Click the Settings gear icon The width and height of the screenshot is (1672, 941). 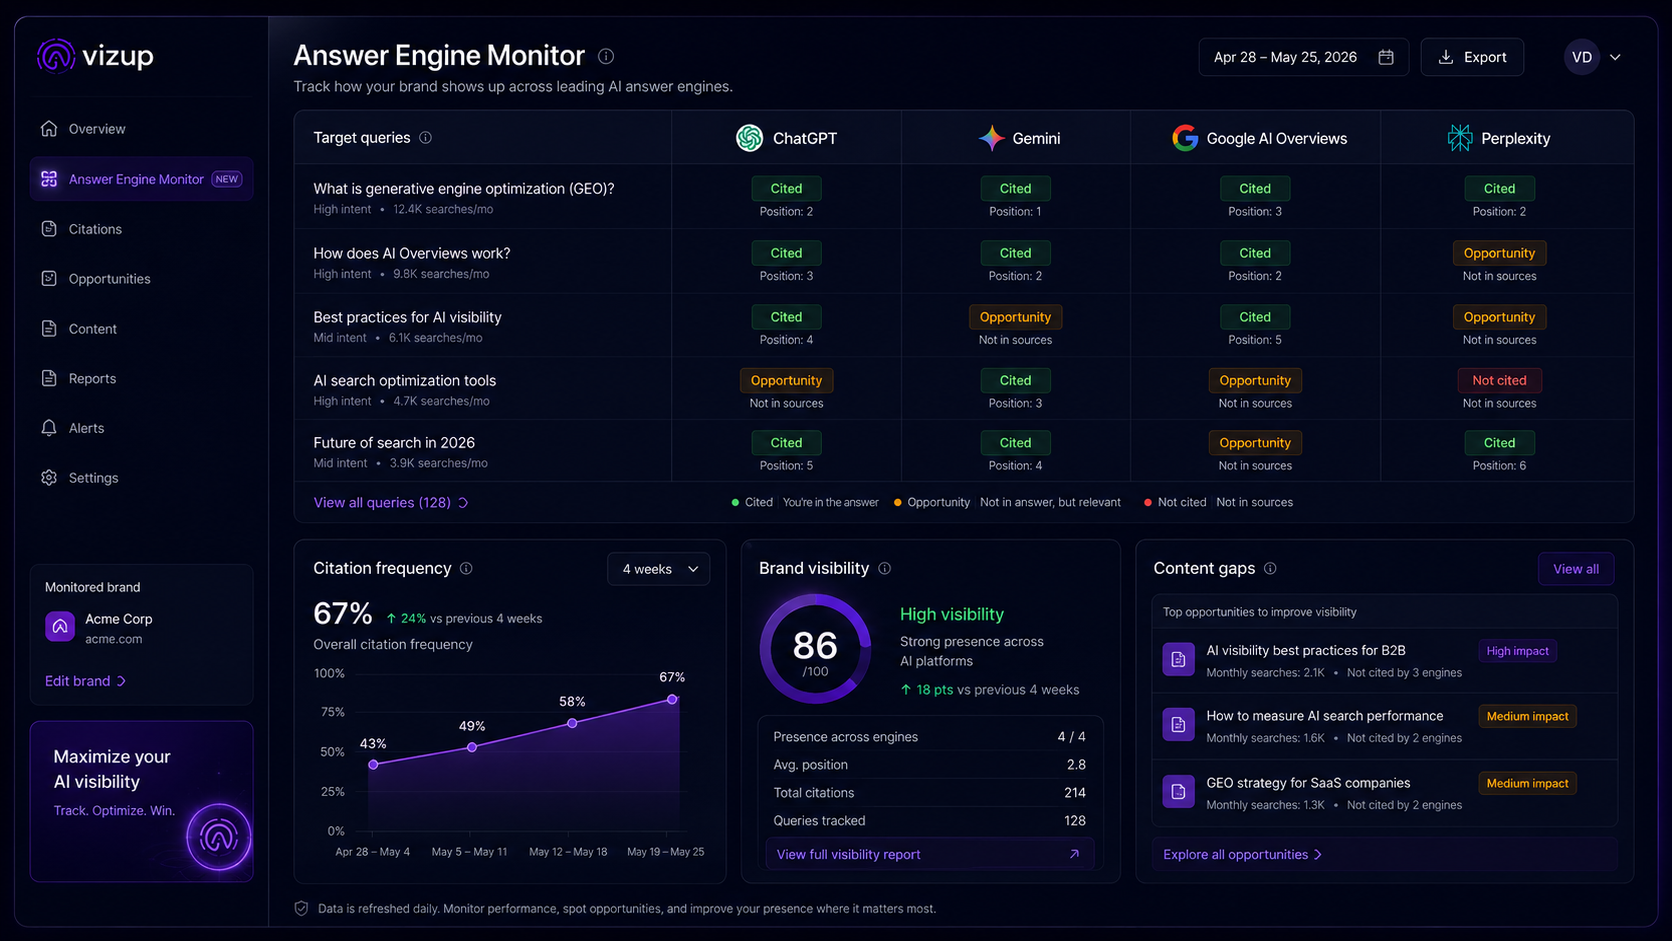point(49,478)
